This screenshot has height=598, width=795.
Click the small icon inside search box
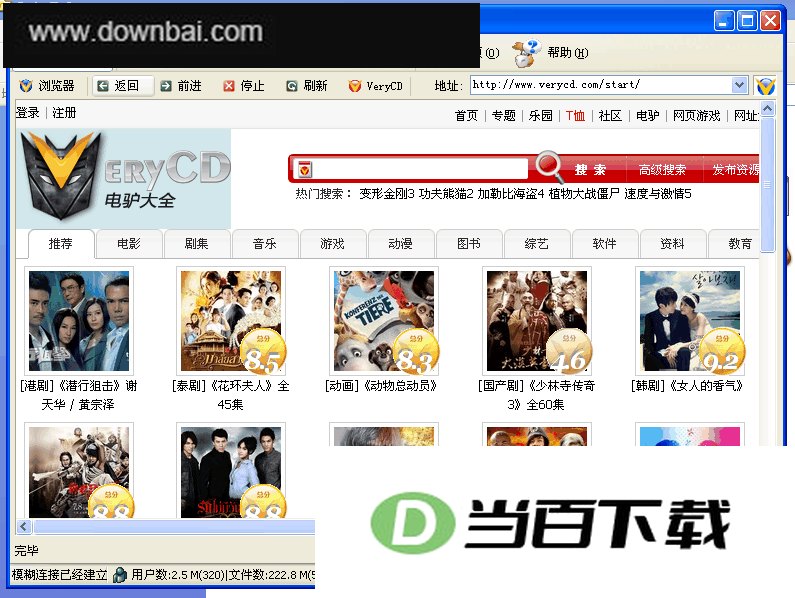pyautogui.click(x=305, y=169)
